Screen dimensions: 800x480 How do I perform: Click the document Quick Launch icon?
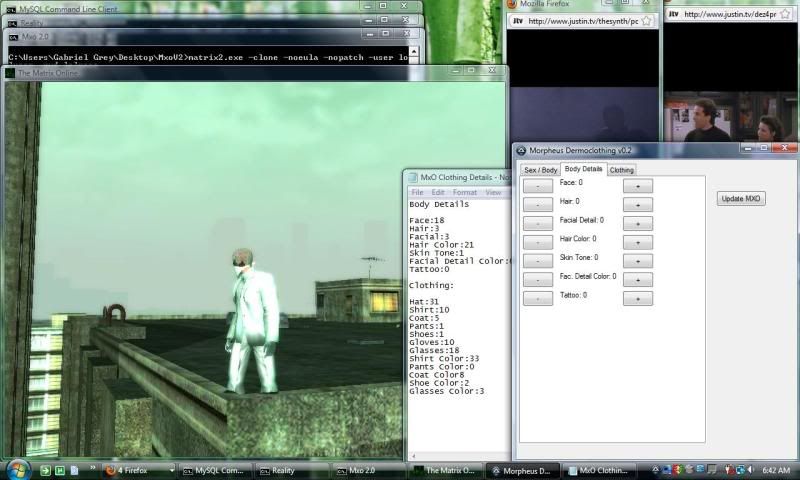(74, 470)
